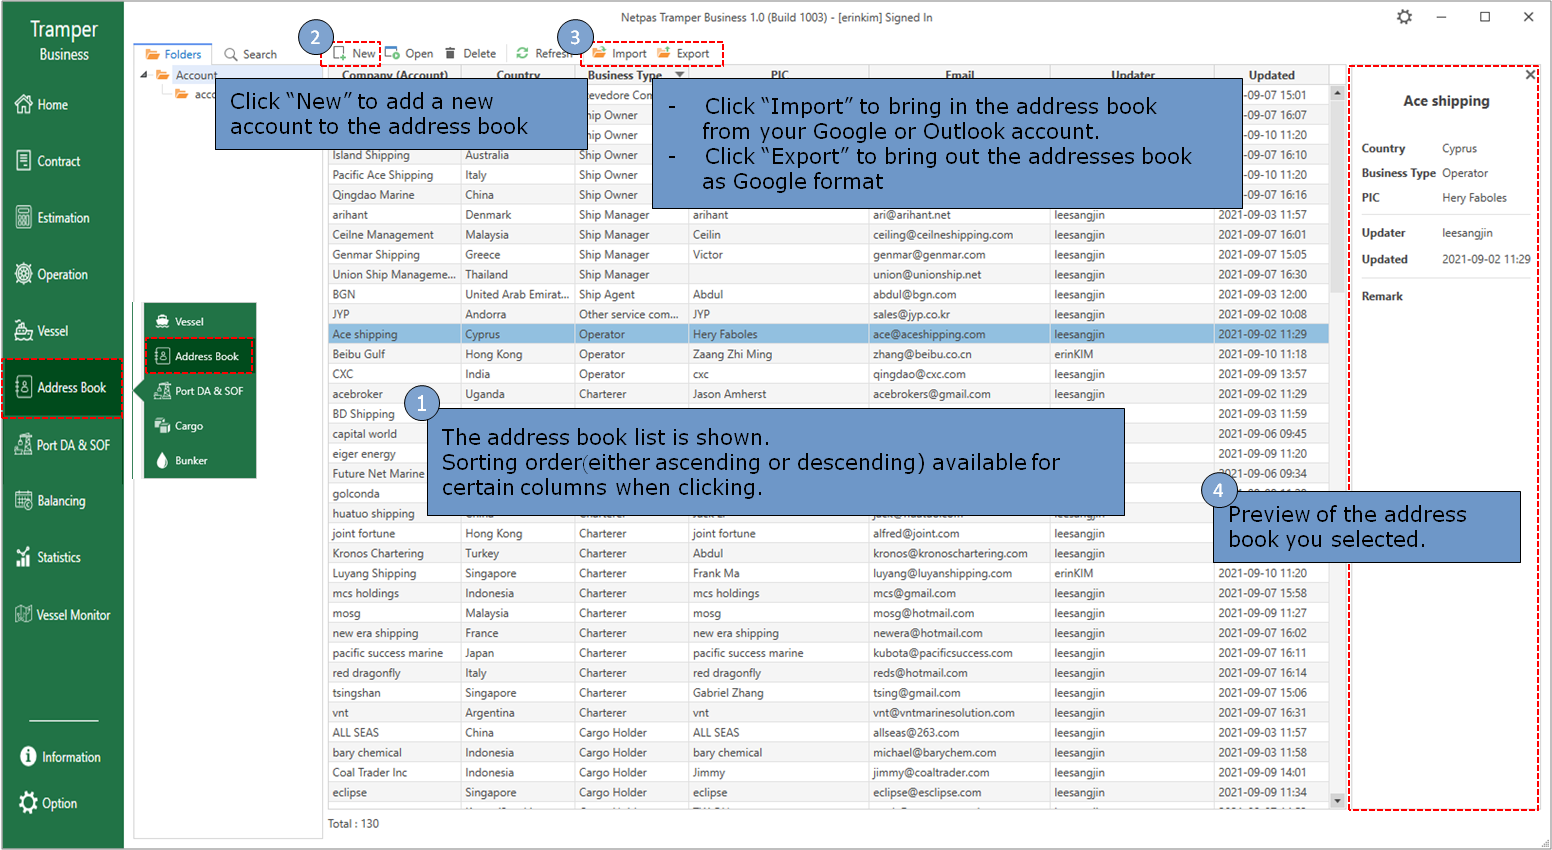The width and height of the screenshot is (1552, 850).
Task: Collapse the Account tree node
Action: pos(143,75)
